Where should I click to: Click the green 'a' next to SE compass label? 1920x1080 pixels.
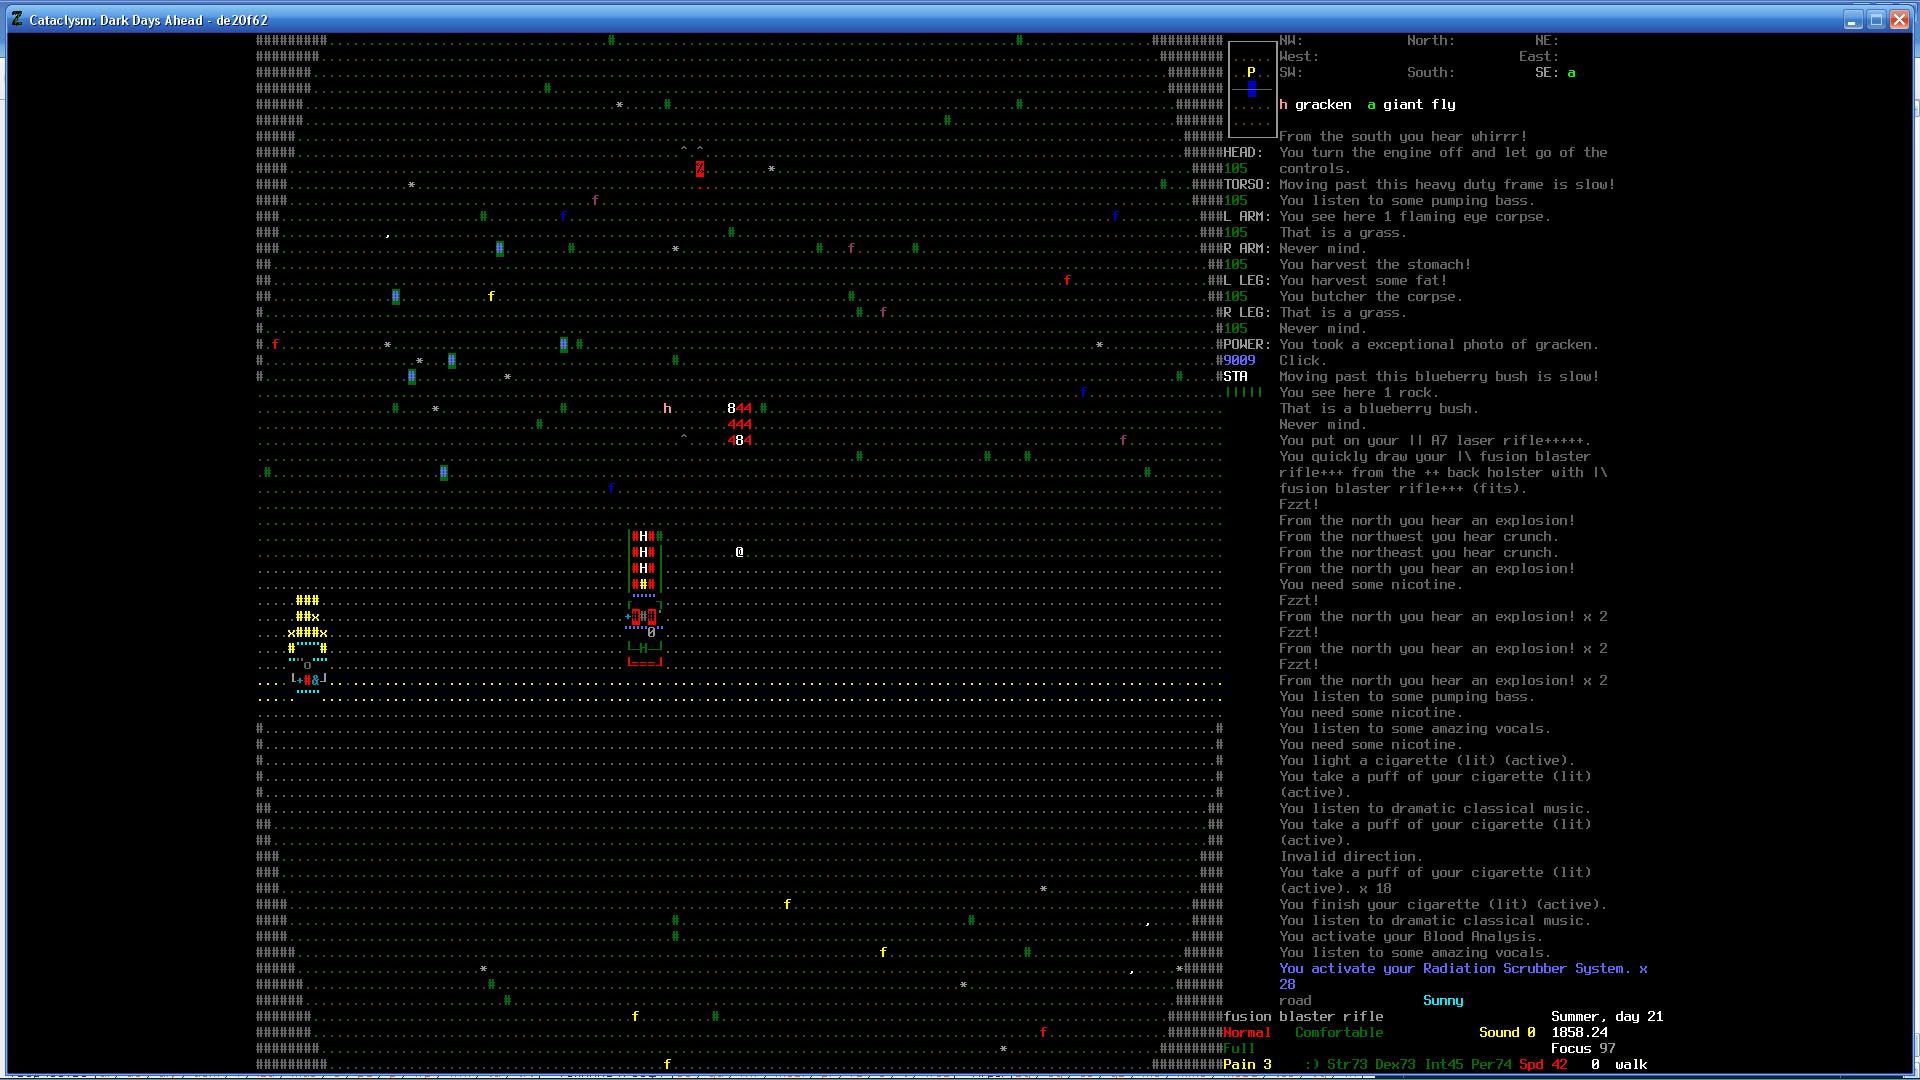[1571, 72]
